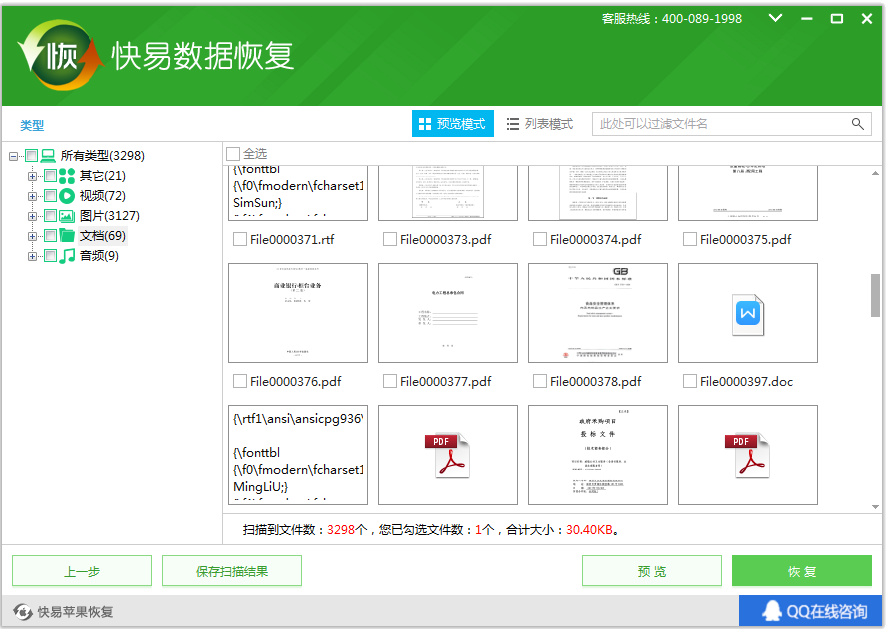
Task: Click the four-dot icon for 其它
Action: tap(67, 176)
